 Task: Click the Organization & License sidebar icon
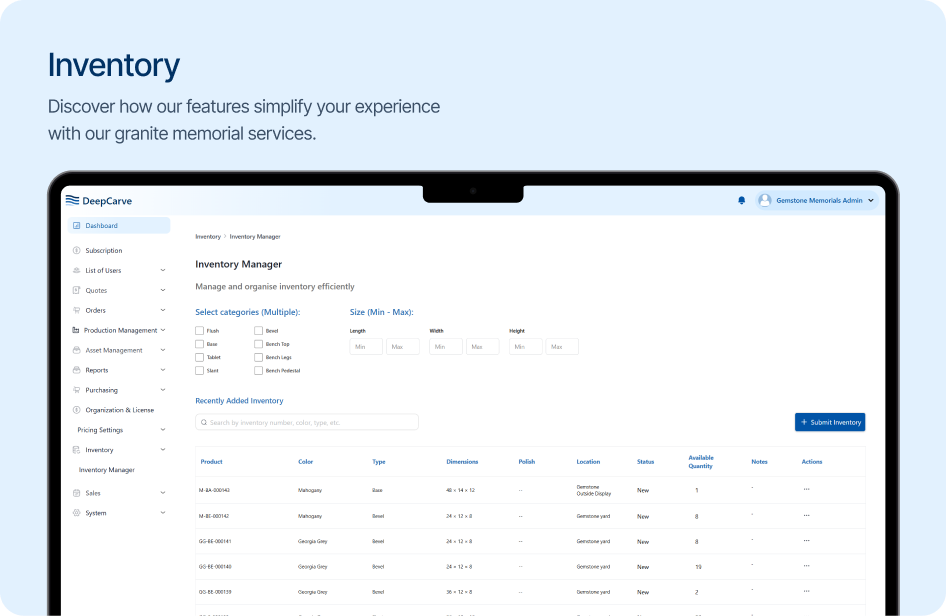pyautogui.click(x=77, y=410)
